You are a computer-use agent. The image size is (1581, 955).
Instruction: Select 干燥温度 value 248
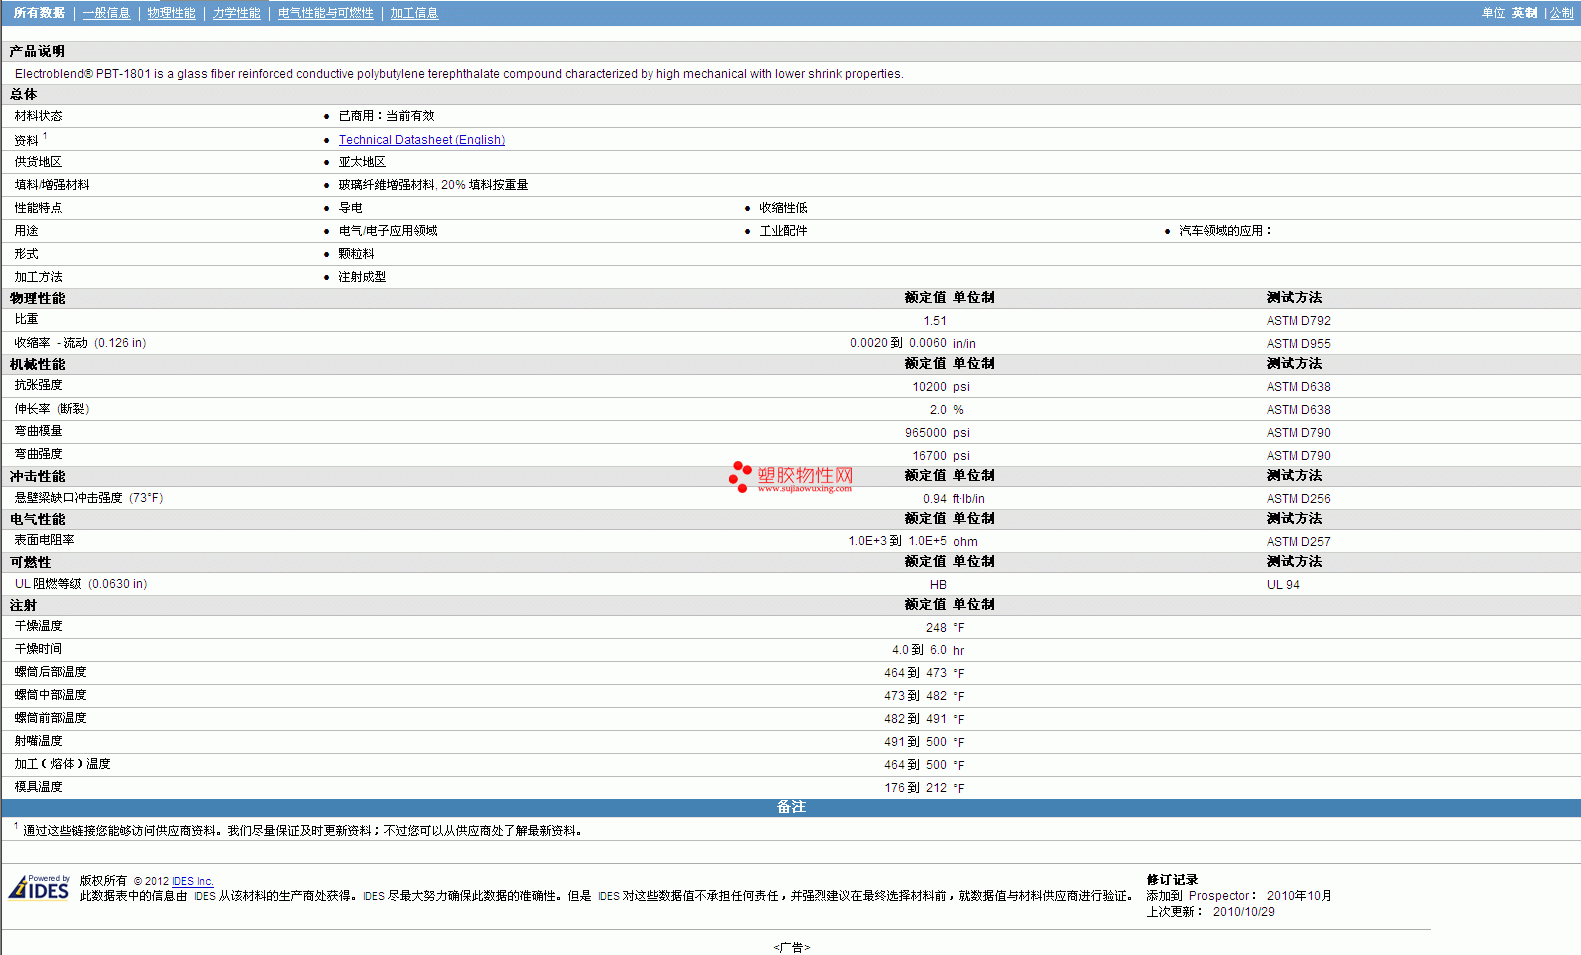(936, 628)
